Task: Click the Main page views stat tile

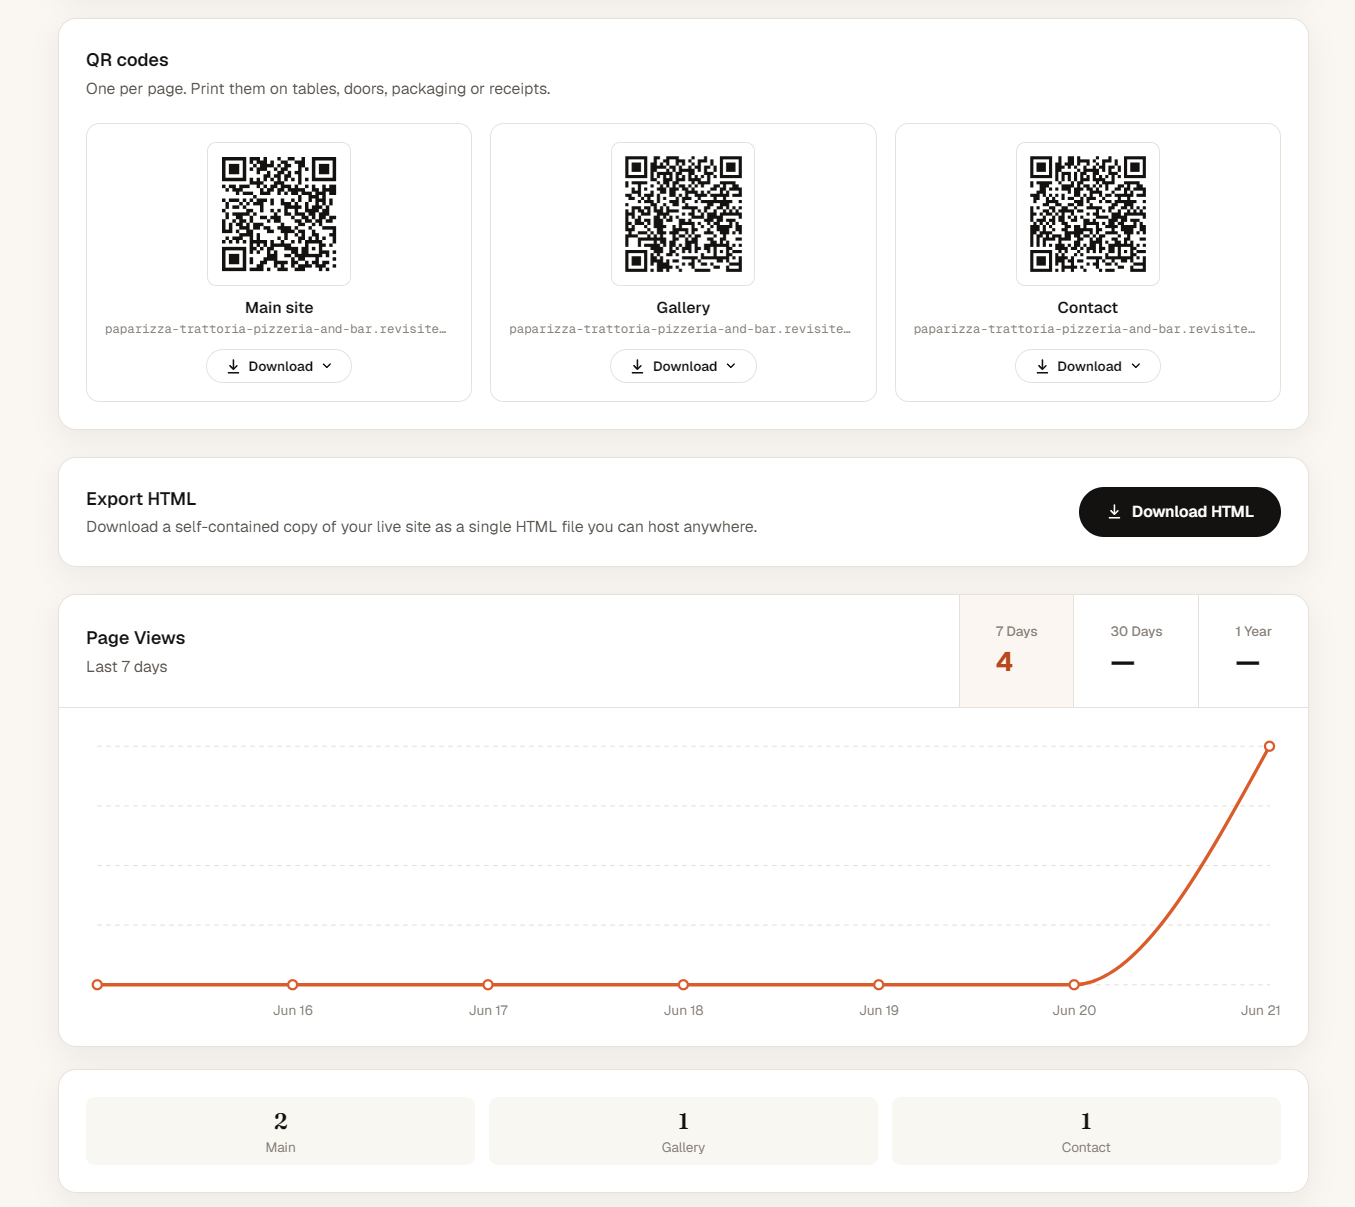Action: (x=280, y=1131)
